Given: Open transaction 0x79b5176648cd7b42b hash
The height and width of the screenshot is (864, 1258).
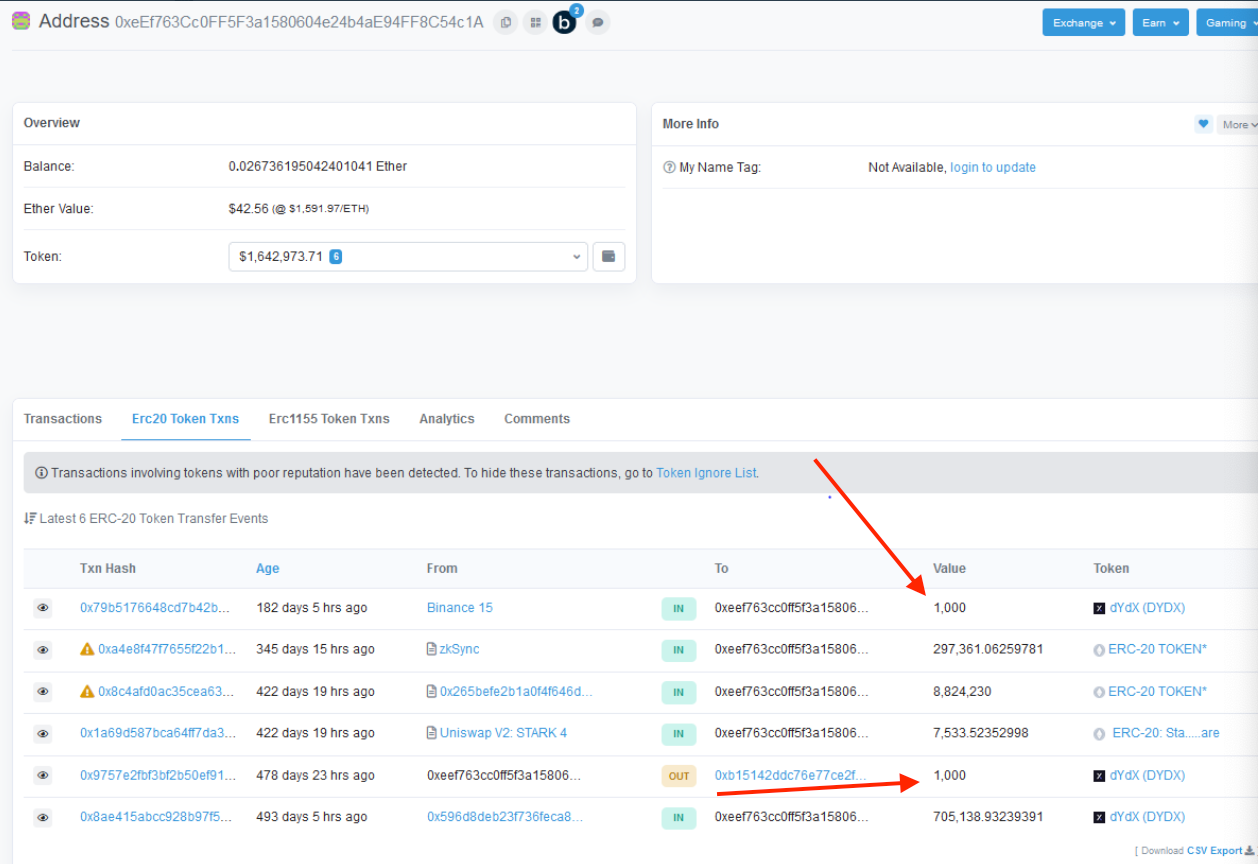Looking at the screenshot, I should [x=155, y=608].
